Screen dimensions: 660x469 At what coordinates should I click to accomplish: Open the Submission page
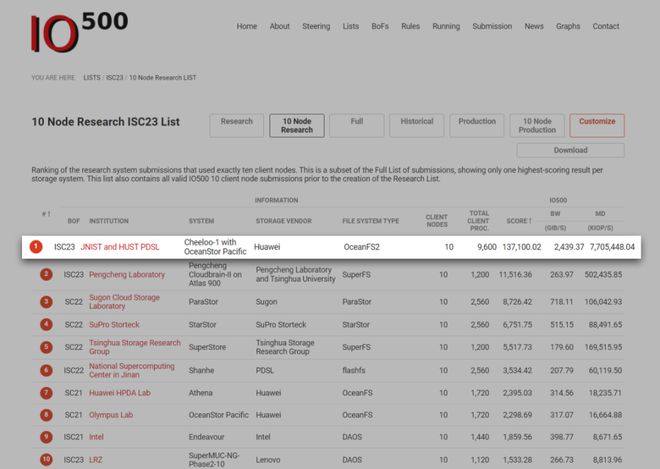point(492,26)
